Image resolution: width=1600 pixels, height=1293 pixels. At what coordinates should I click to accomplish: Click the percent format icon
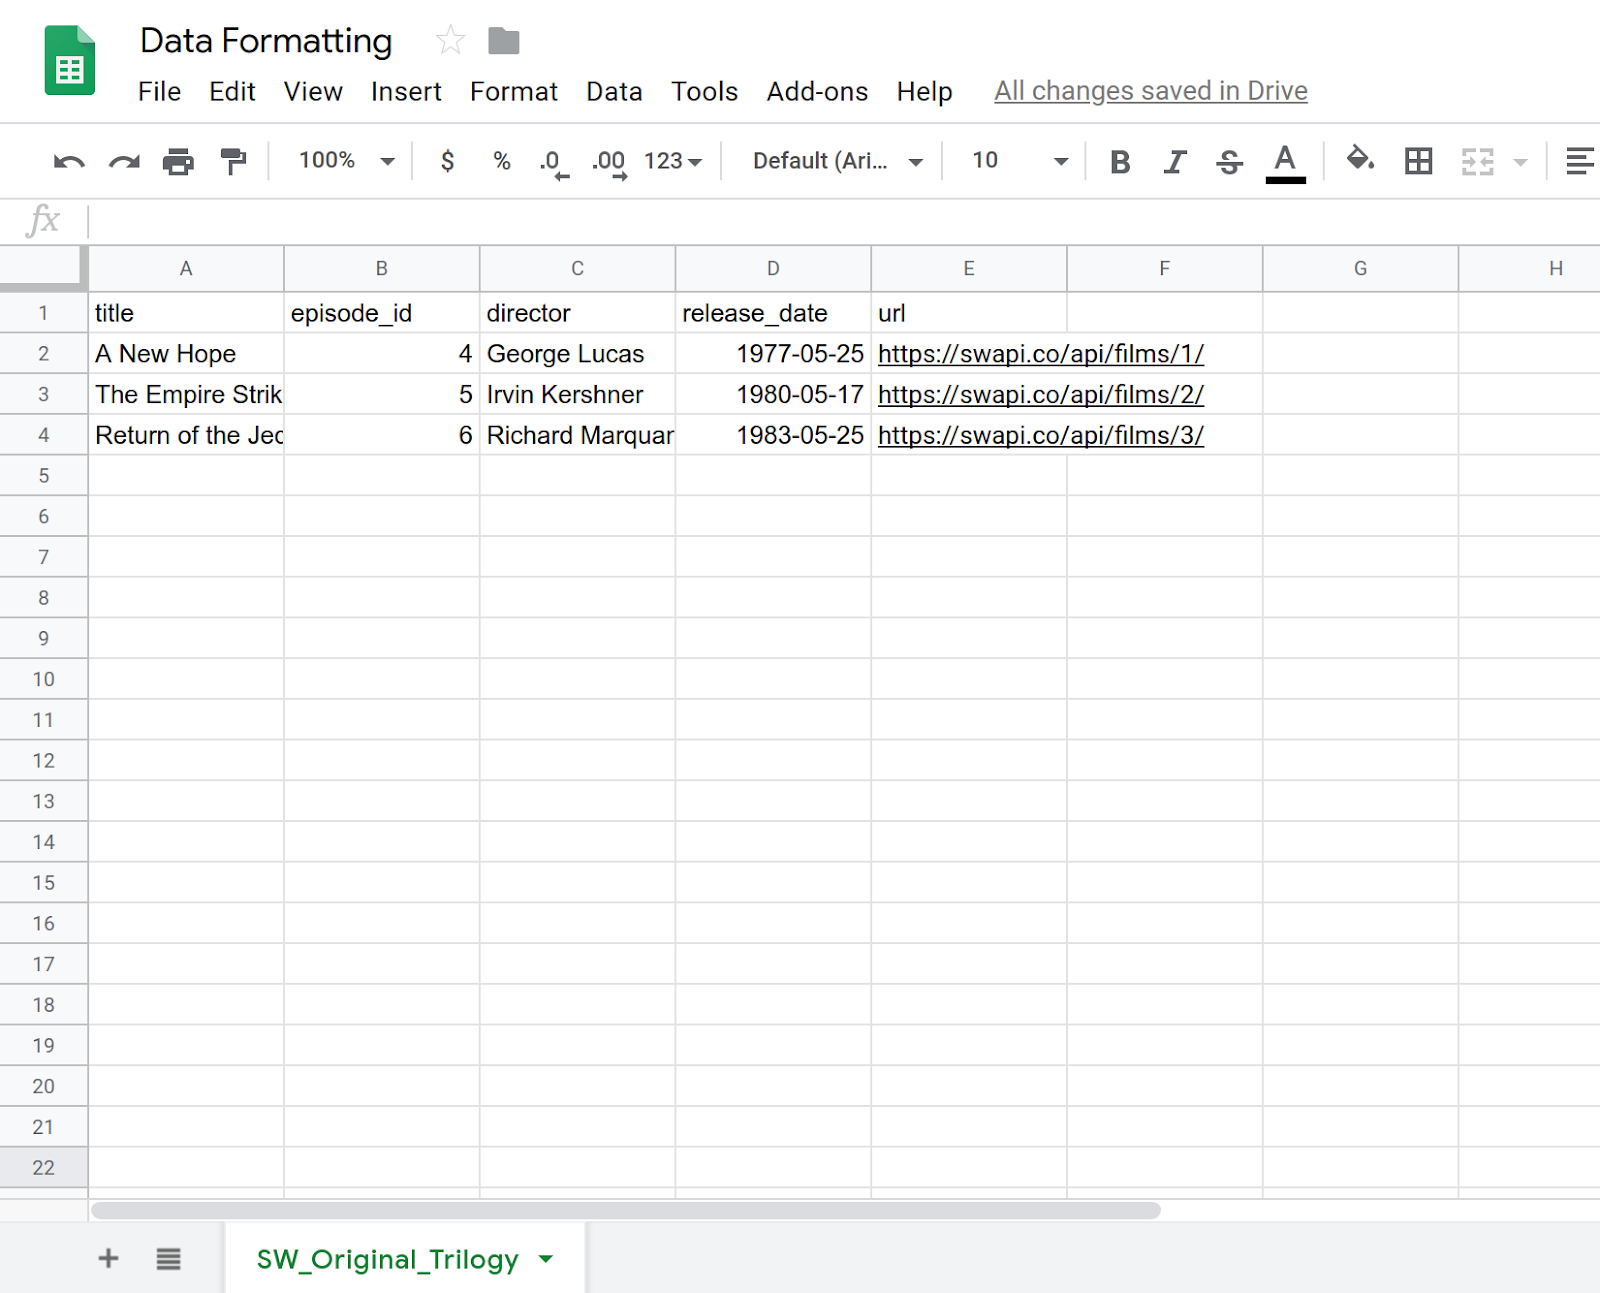[500, 161]
